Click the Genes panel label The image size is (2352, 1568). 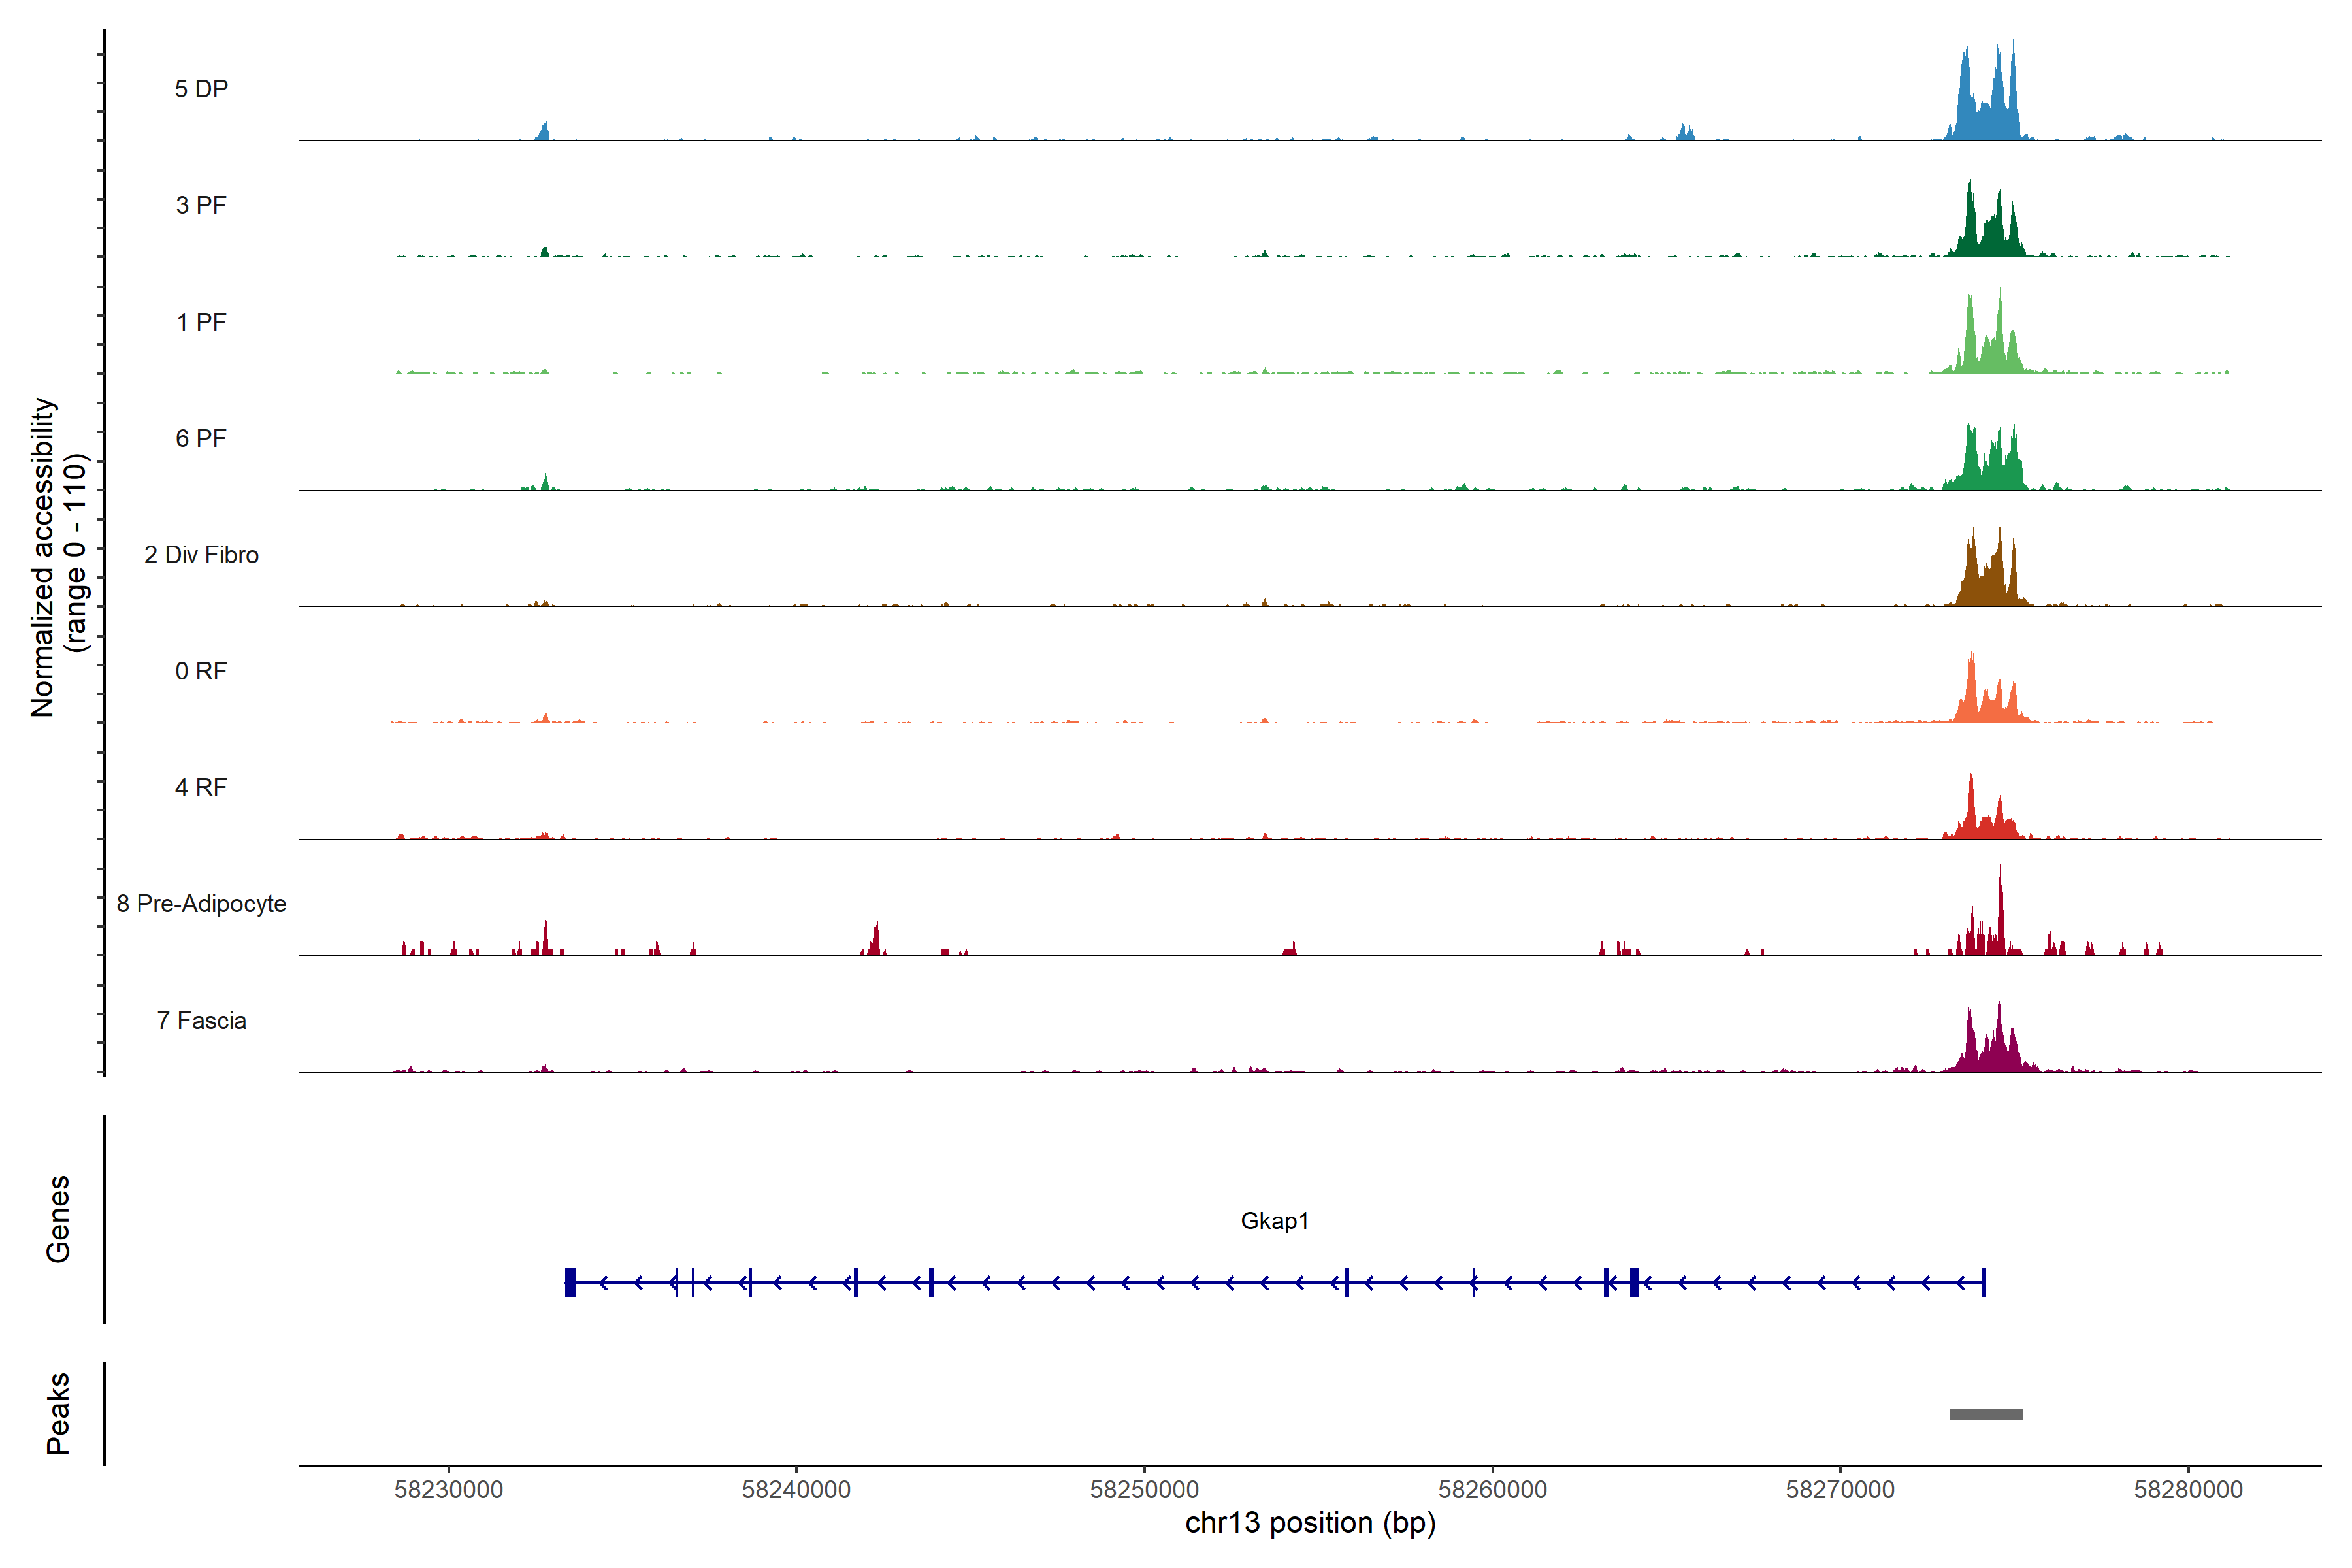58,1219
